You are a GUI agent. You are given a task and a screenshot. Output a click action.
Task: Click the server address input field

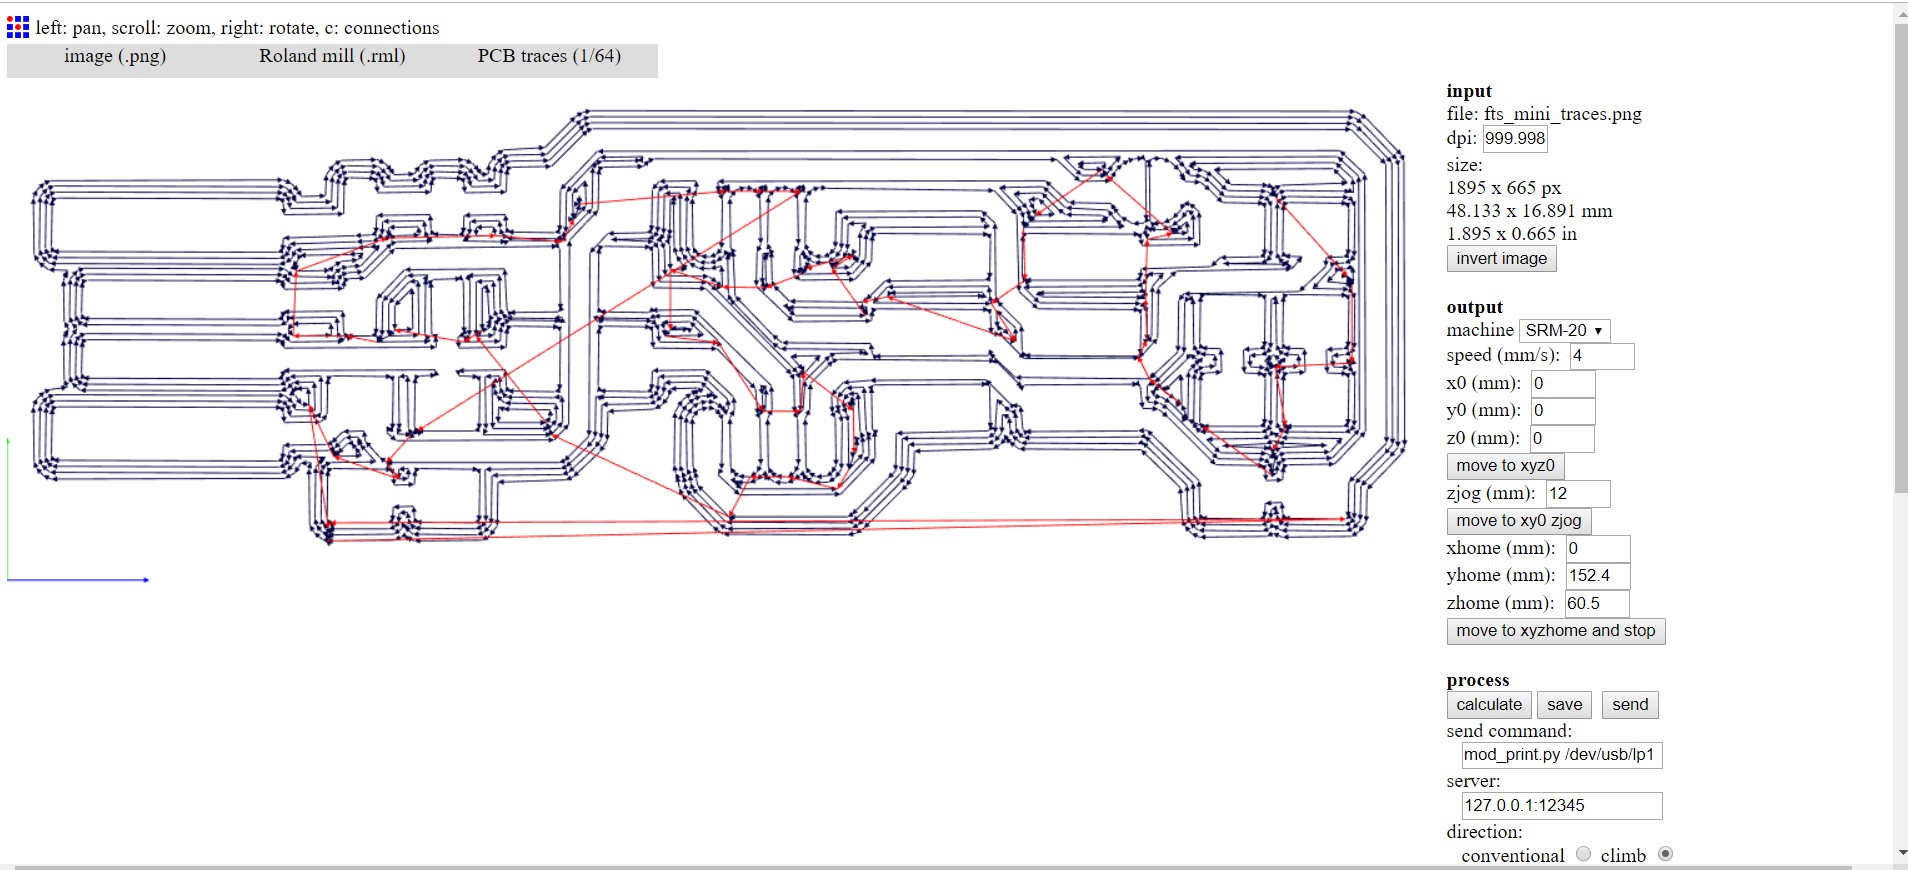point(1562,806)
